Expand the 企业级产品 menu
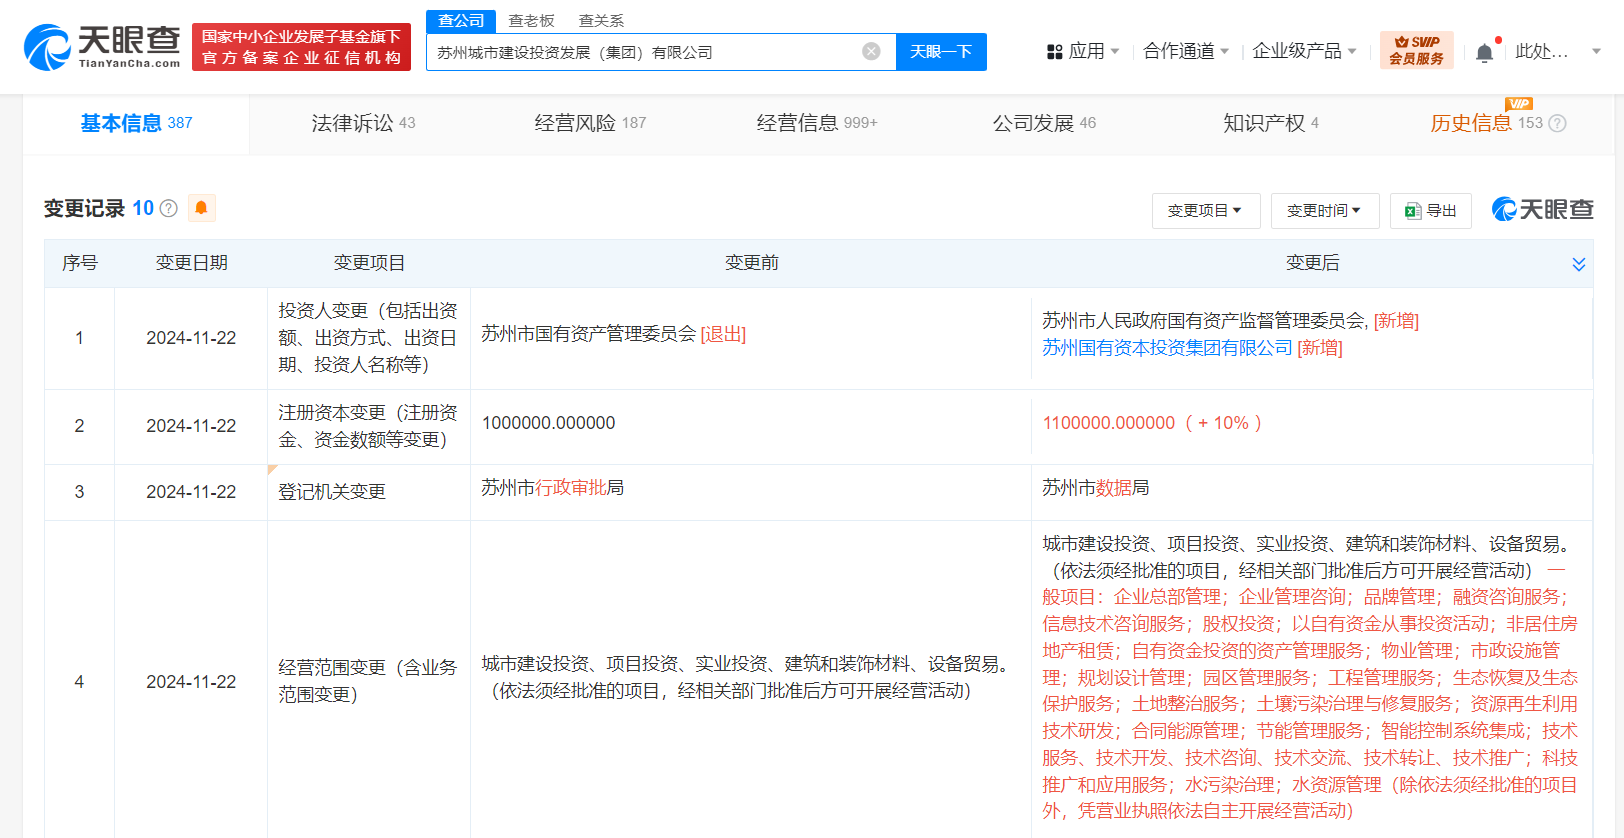 point(1303,51)
